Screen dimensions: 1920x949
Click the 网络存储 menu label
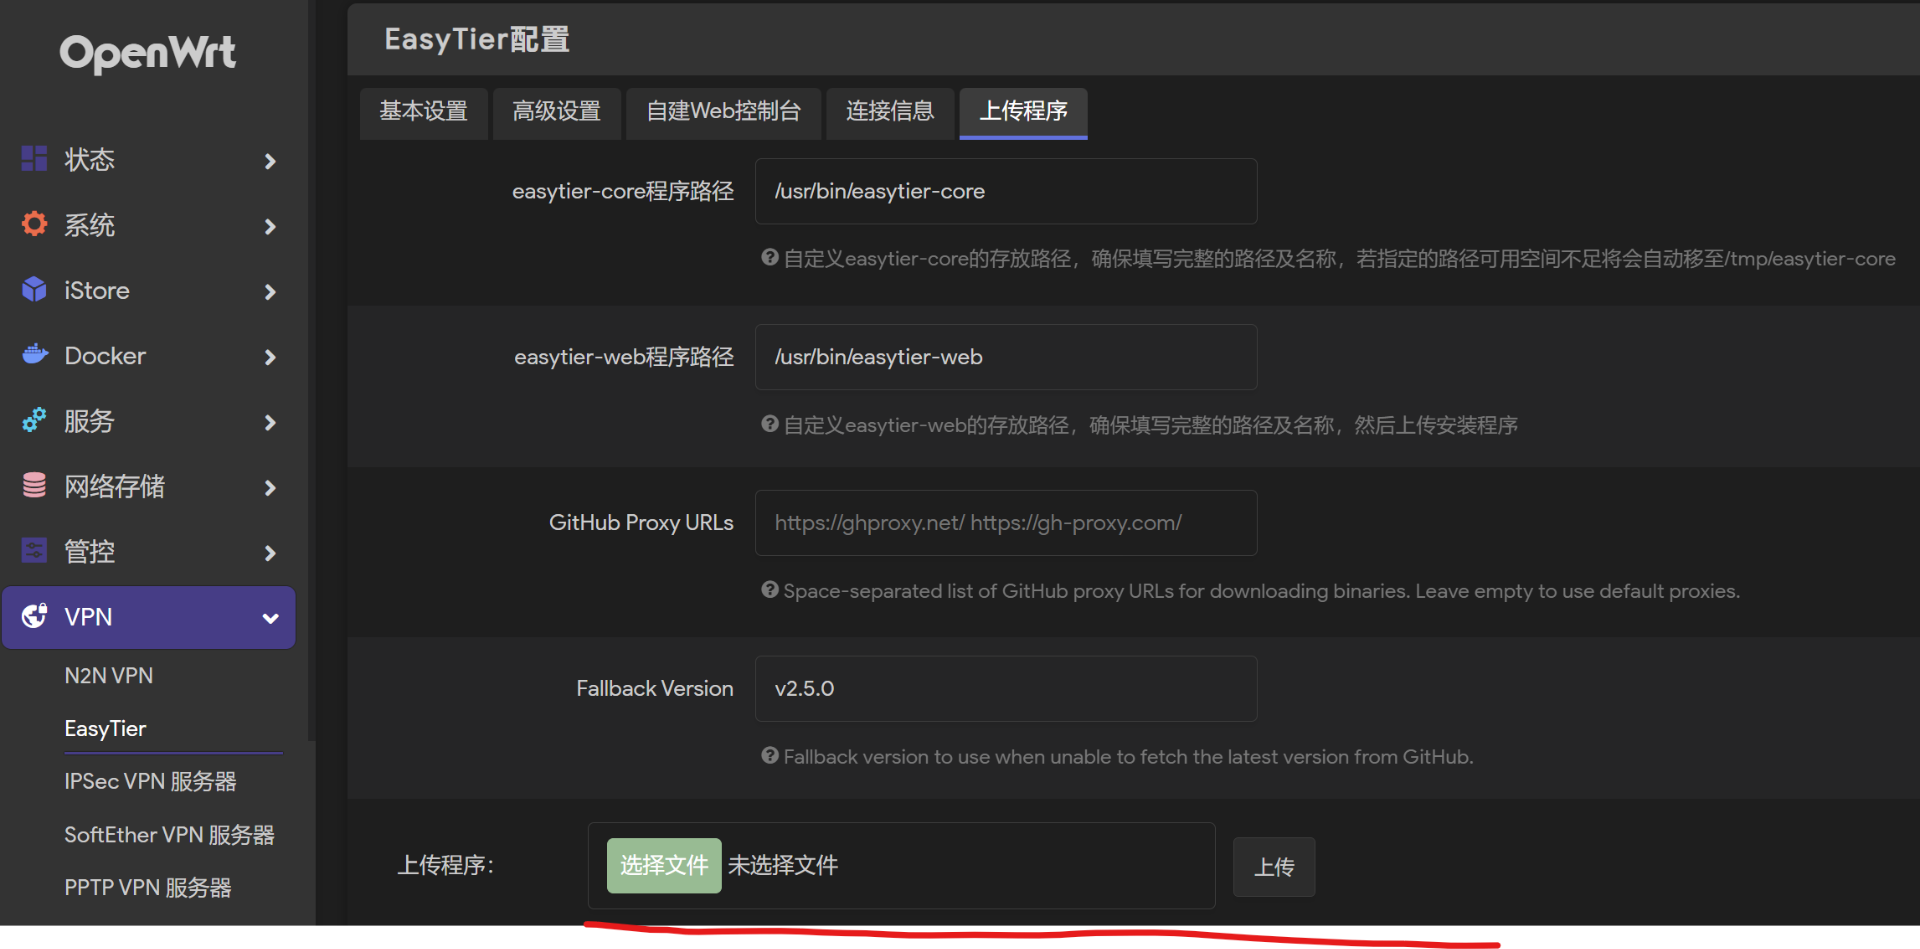click(115, 487)
